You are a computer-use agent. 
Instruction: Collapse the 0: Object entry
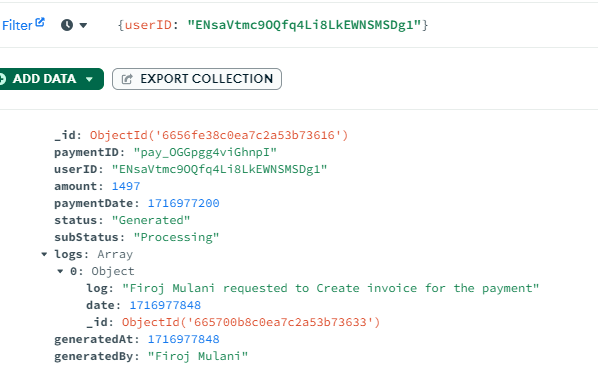[60, 271]
